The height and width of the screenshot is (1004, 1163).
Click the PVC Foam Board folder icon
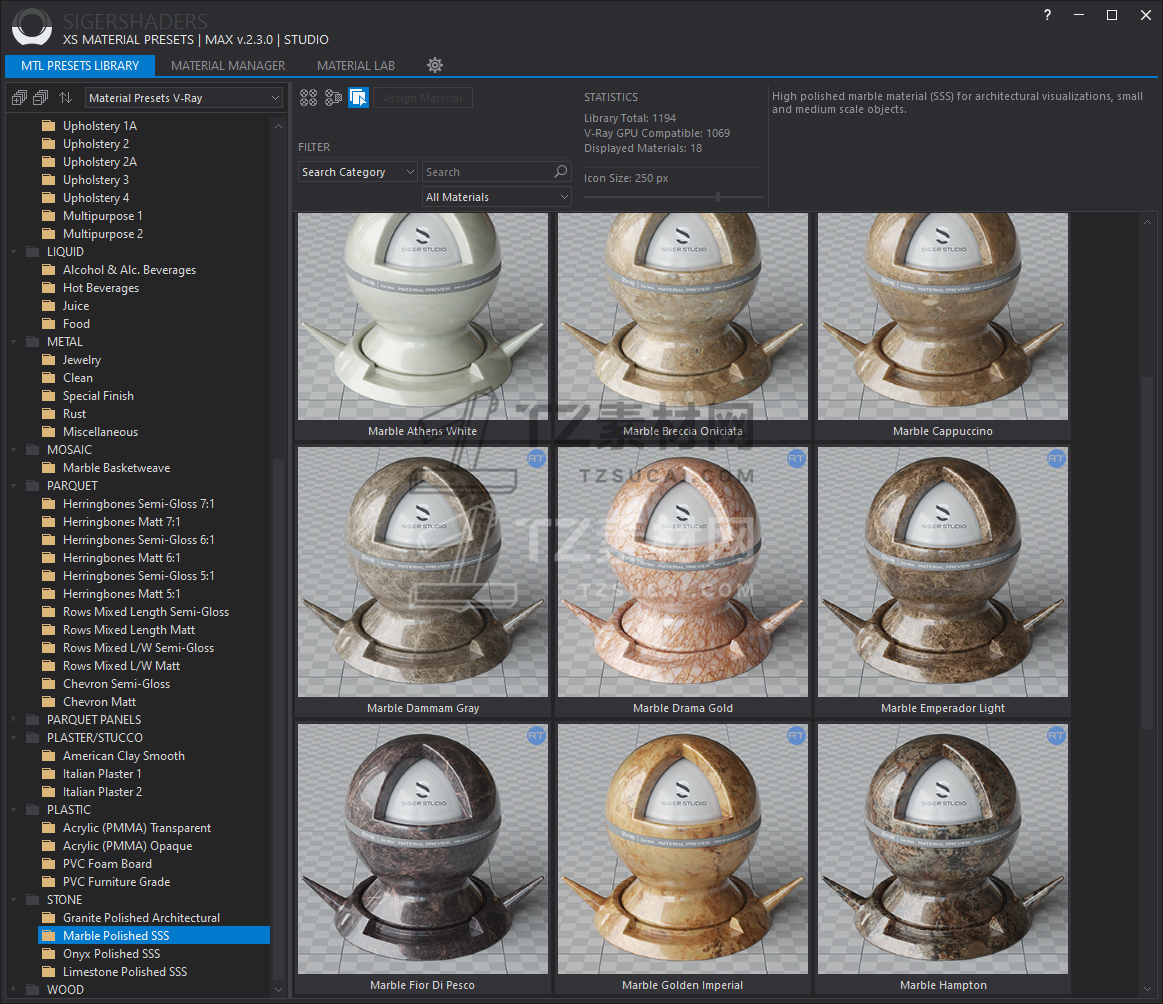tap(49, 864)
